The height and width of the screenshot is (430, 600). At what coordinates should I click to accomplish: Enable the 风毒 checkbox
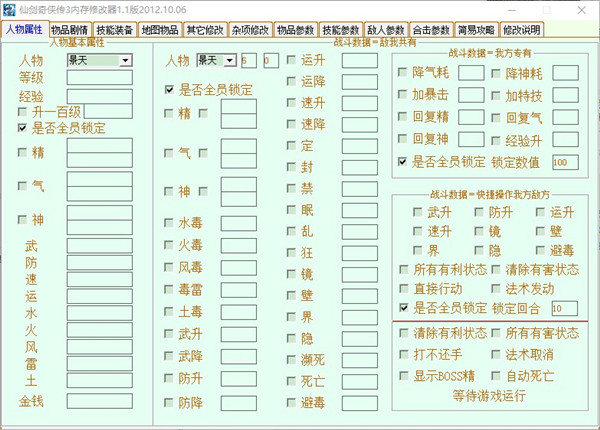[x=169, y=267]
